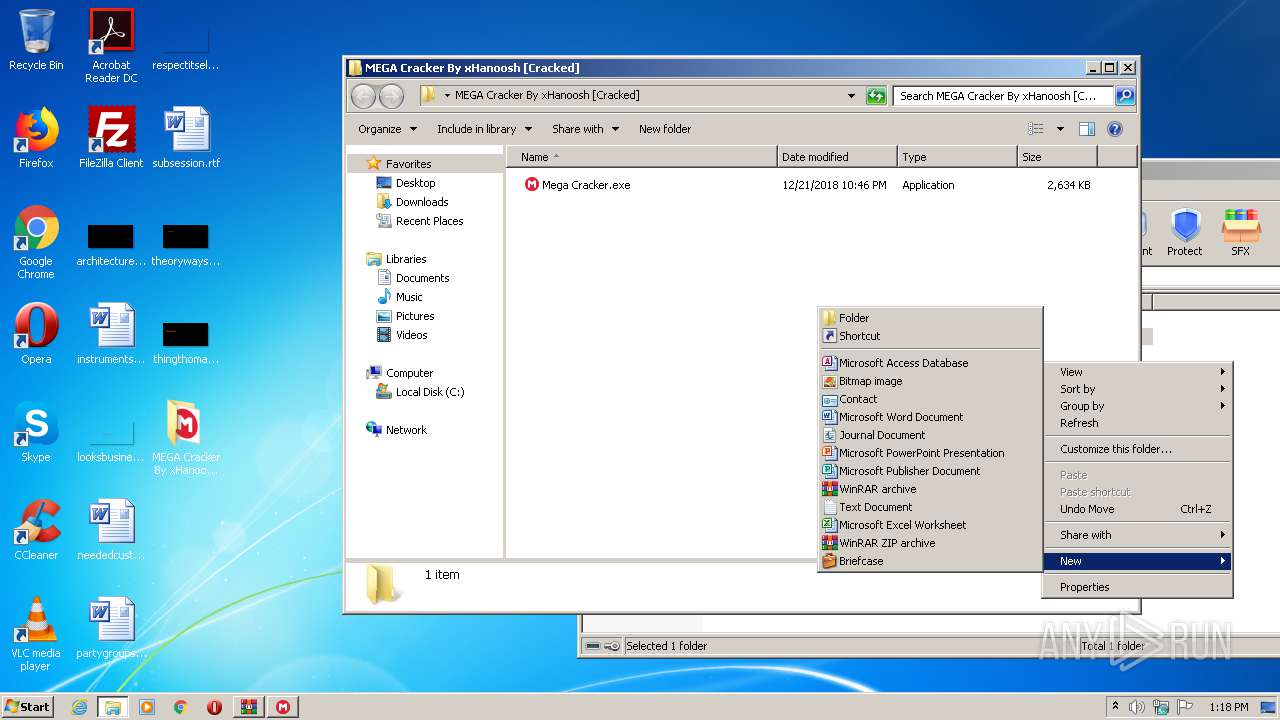Click Protect icon in WinRAR window
Image resolution: width=1280 pixels, height=720 pixels.
click(x=1185, y=233)
